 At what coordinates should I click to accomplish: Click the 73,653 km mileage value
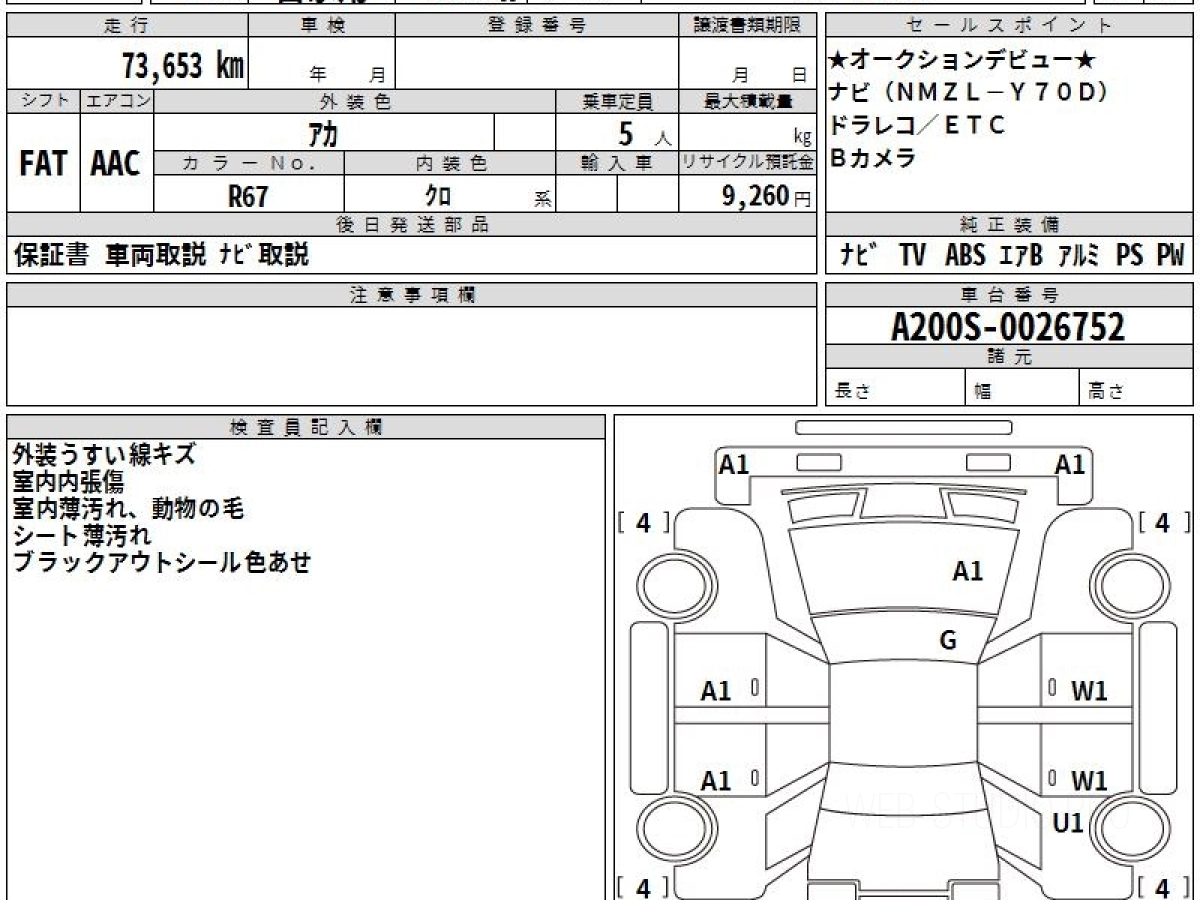183,66
